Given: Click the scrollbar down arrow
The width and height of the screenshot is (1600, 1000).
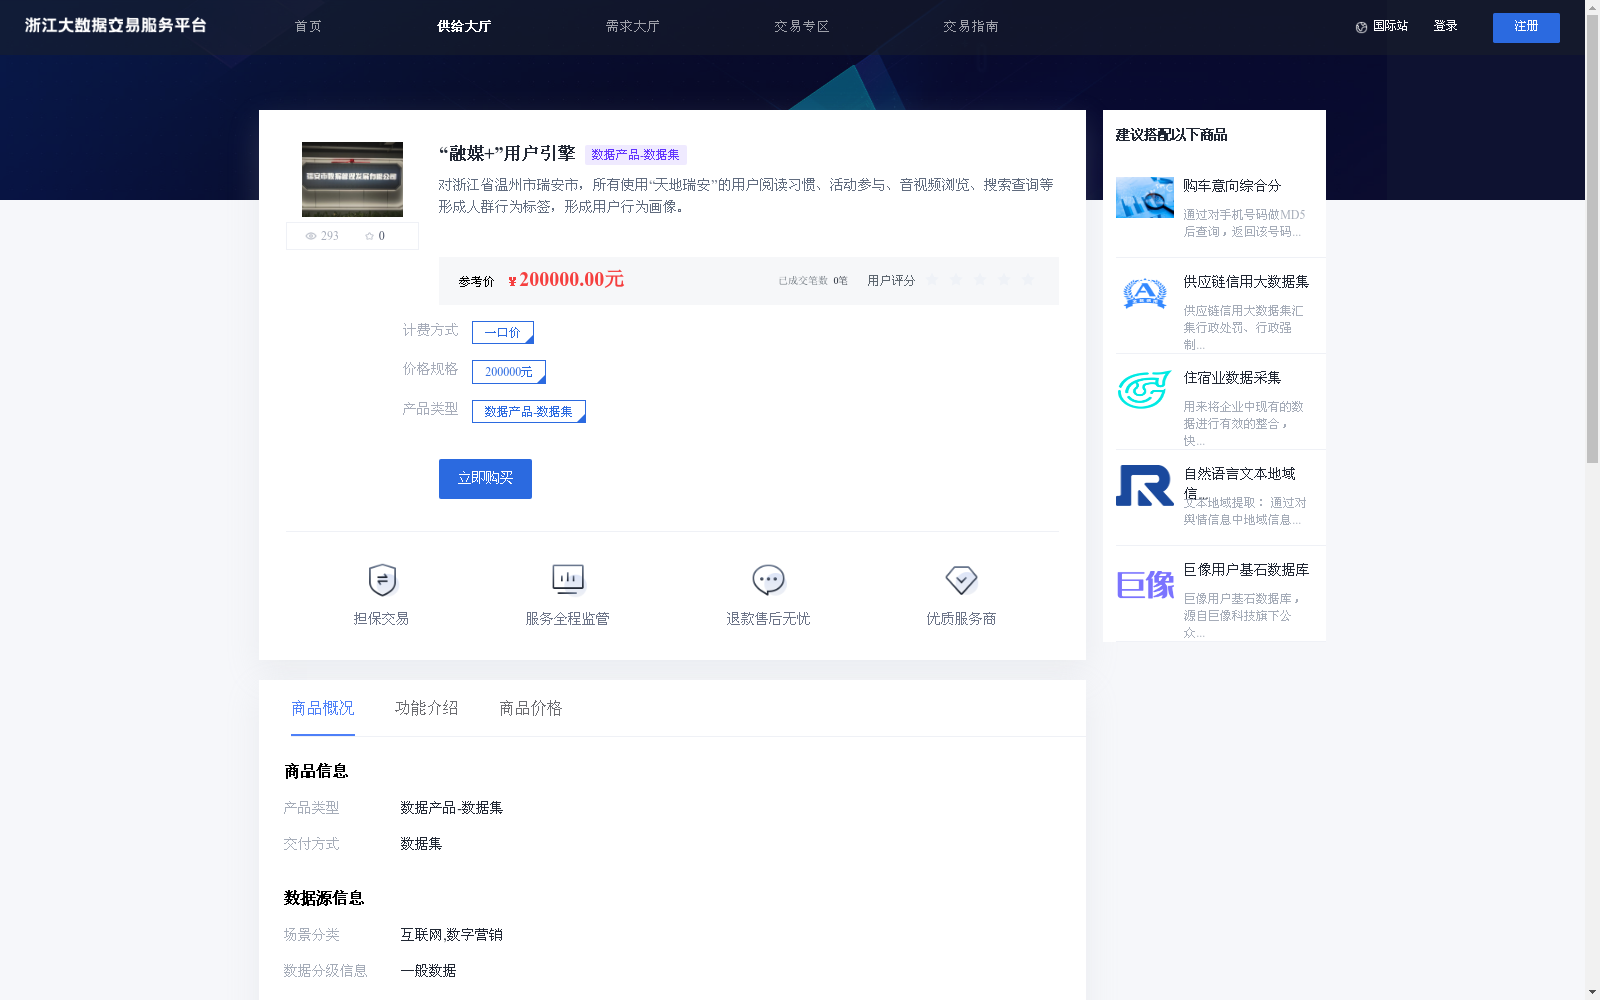Looking at the screenshot, I should tap(1592, 993).
